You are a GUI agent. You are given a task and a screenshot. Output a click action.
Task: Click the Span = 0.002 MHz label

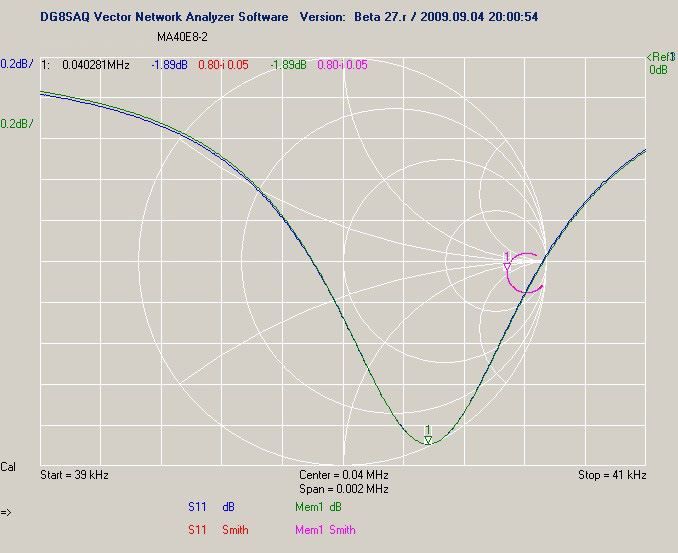(344, 489)
